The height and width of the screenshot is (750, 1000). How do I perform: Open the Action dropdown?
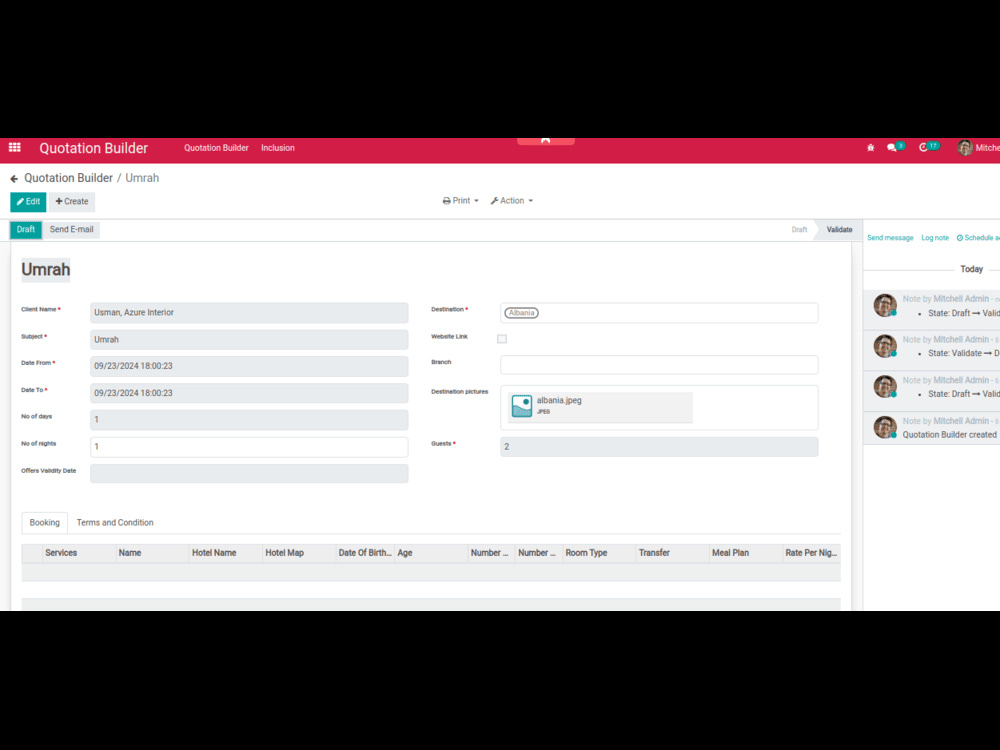click(511, 201)
